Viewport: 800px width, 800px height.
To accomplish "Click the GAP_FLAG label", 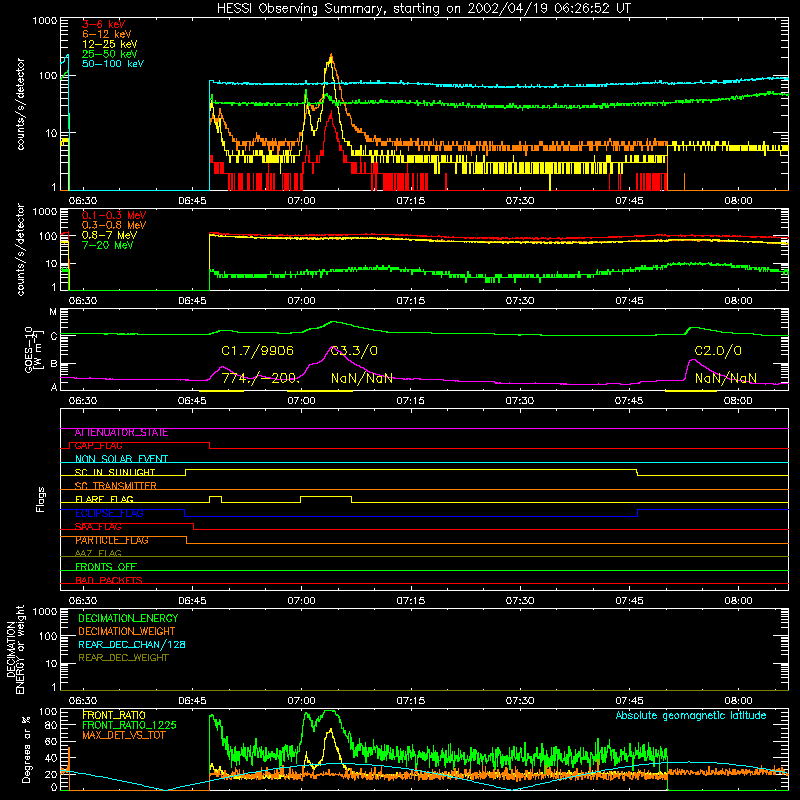I will point(98,445).
